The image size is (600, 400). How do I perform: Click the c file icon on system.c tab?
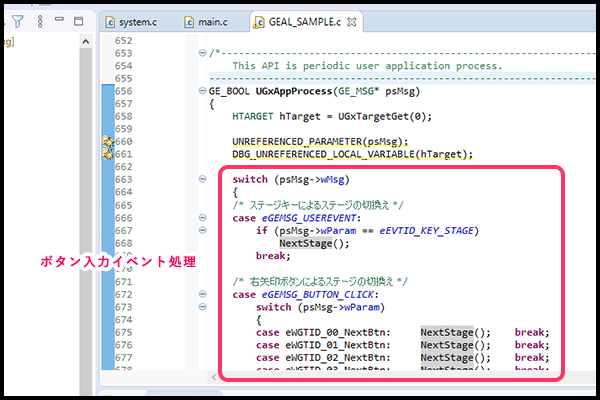point(110,23)
